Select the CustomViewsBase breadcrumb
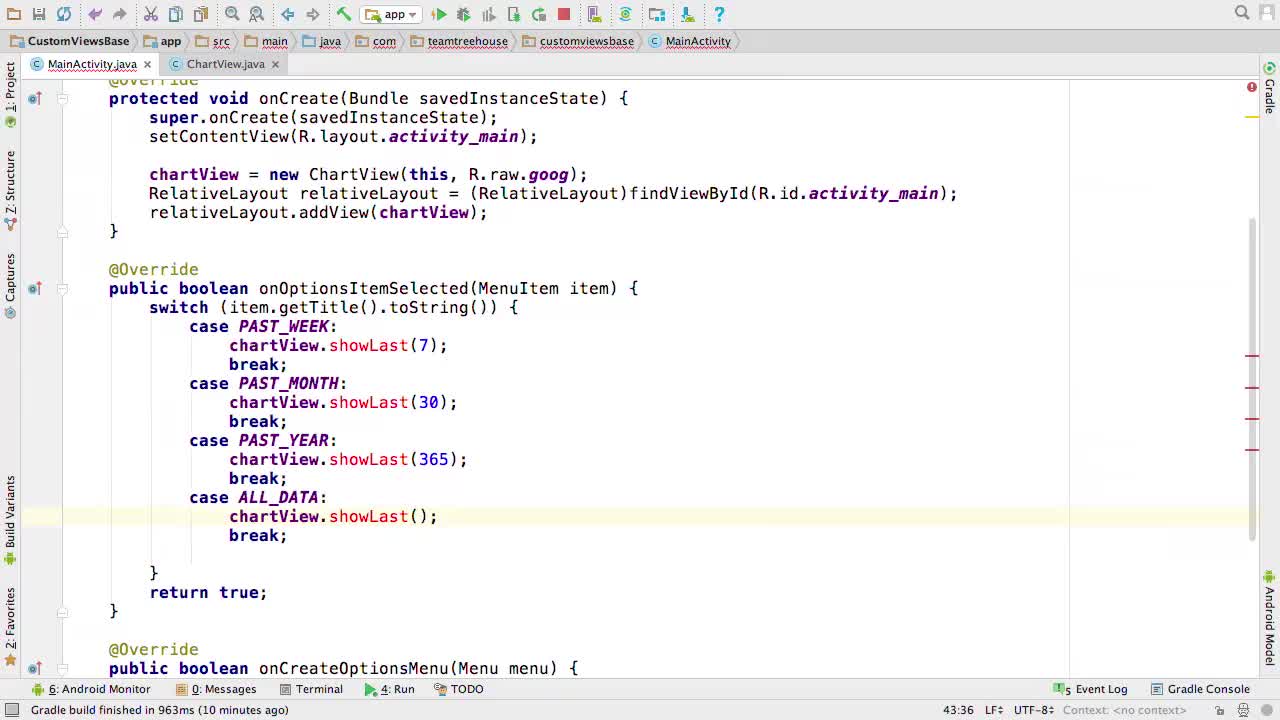Viewport: 1280px width, 720px height. pos(70,41)
